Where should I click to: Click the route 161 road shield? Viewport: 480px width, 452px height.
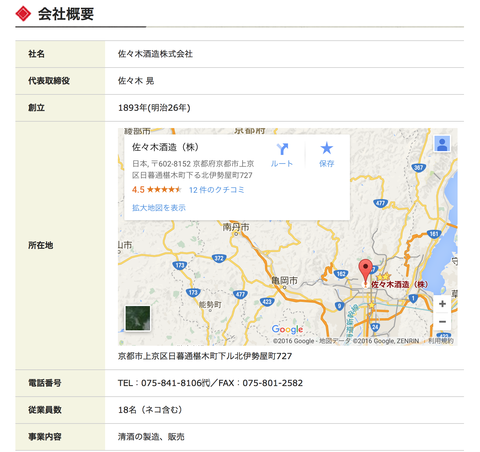click(x=434, y=234)
